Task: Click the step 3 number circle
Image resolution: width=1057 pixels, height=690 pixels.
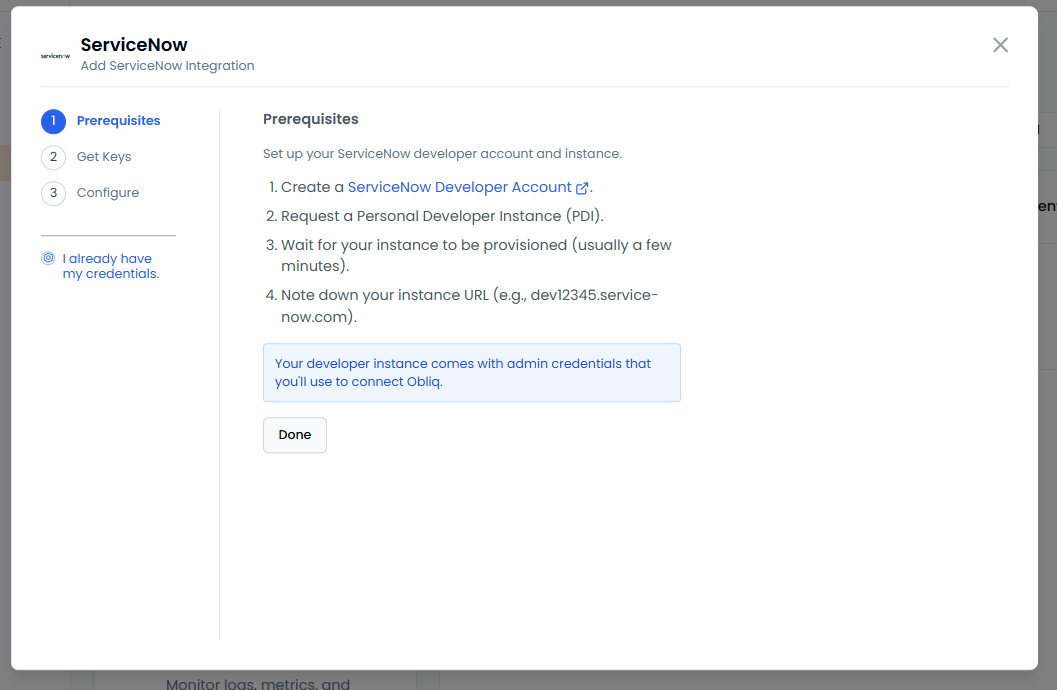Action: 53,193
